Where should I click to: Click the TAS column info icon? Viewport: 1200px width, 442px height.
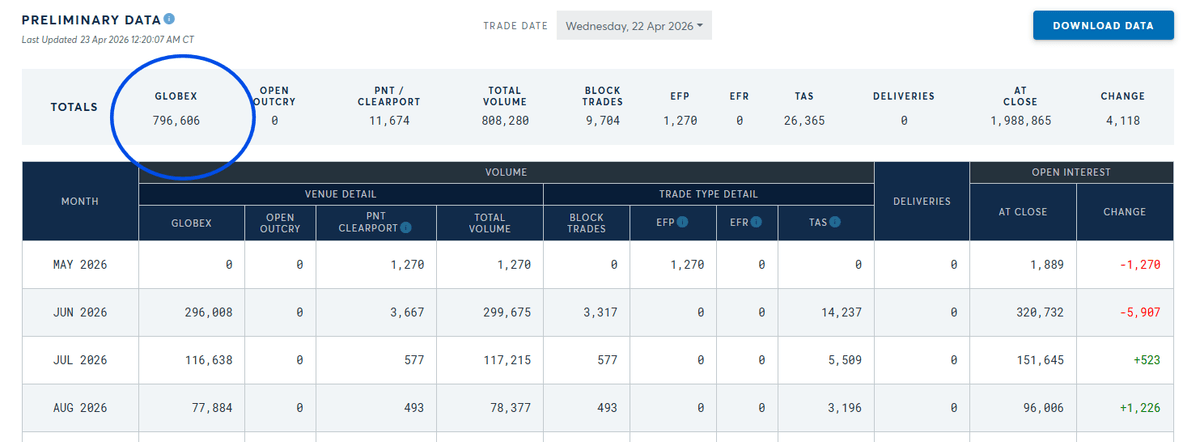(x=835, y=222)
